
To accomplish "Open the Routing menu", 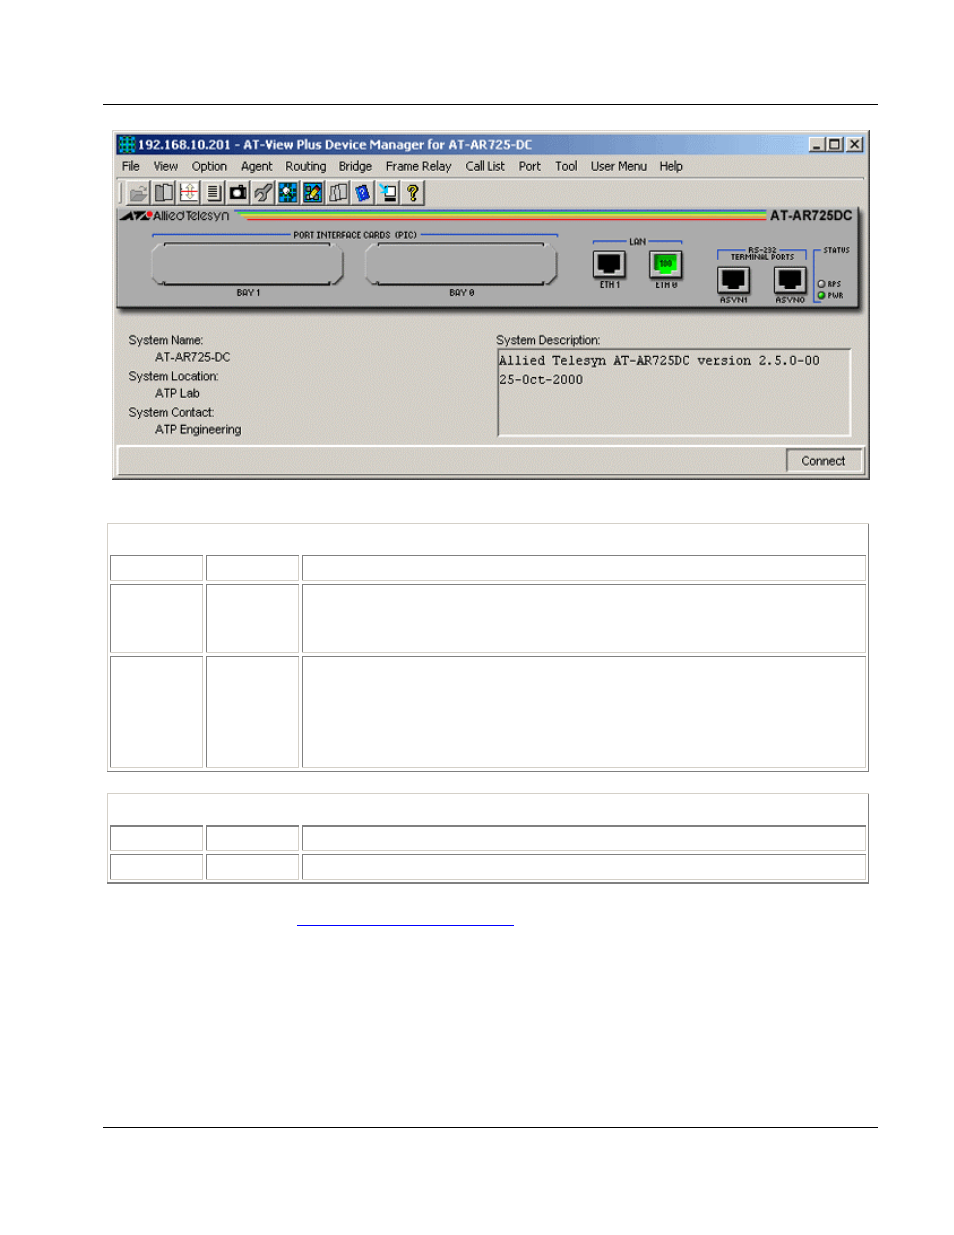I will (x=305, y=166).
